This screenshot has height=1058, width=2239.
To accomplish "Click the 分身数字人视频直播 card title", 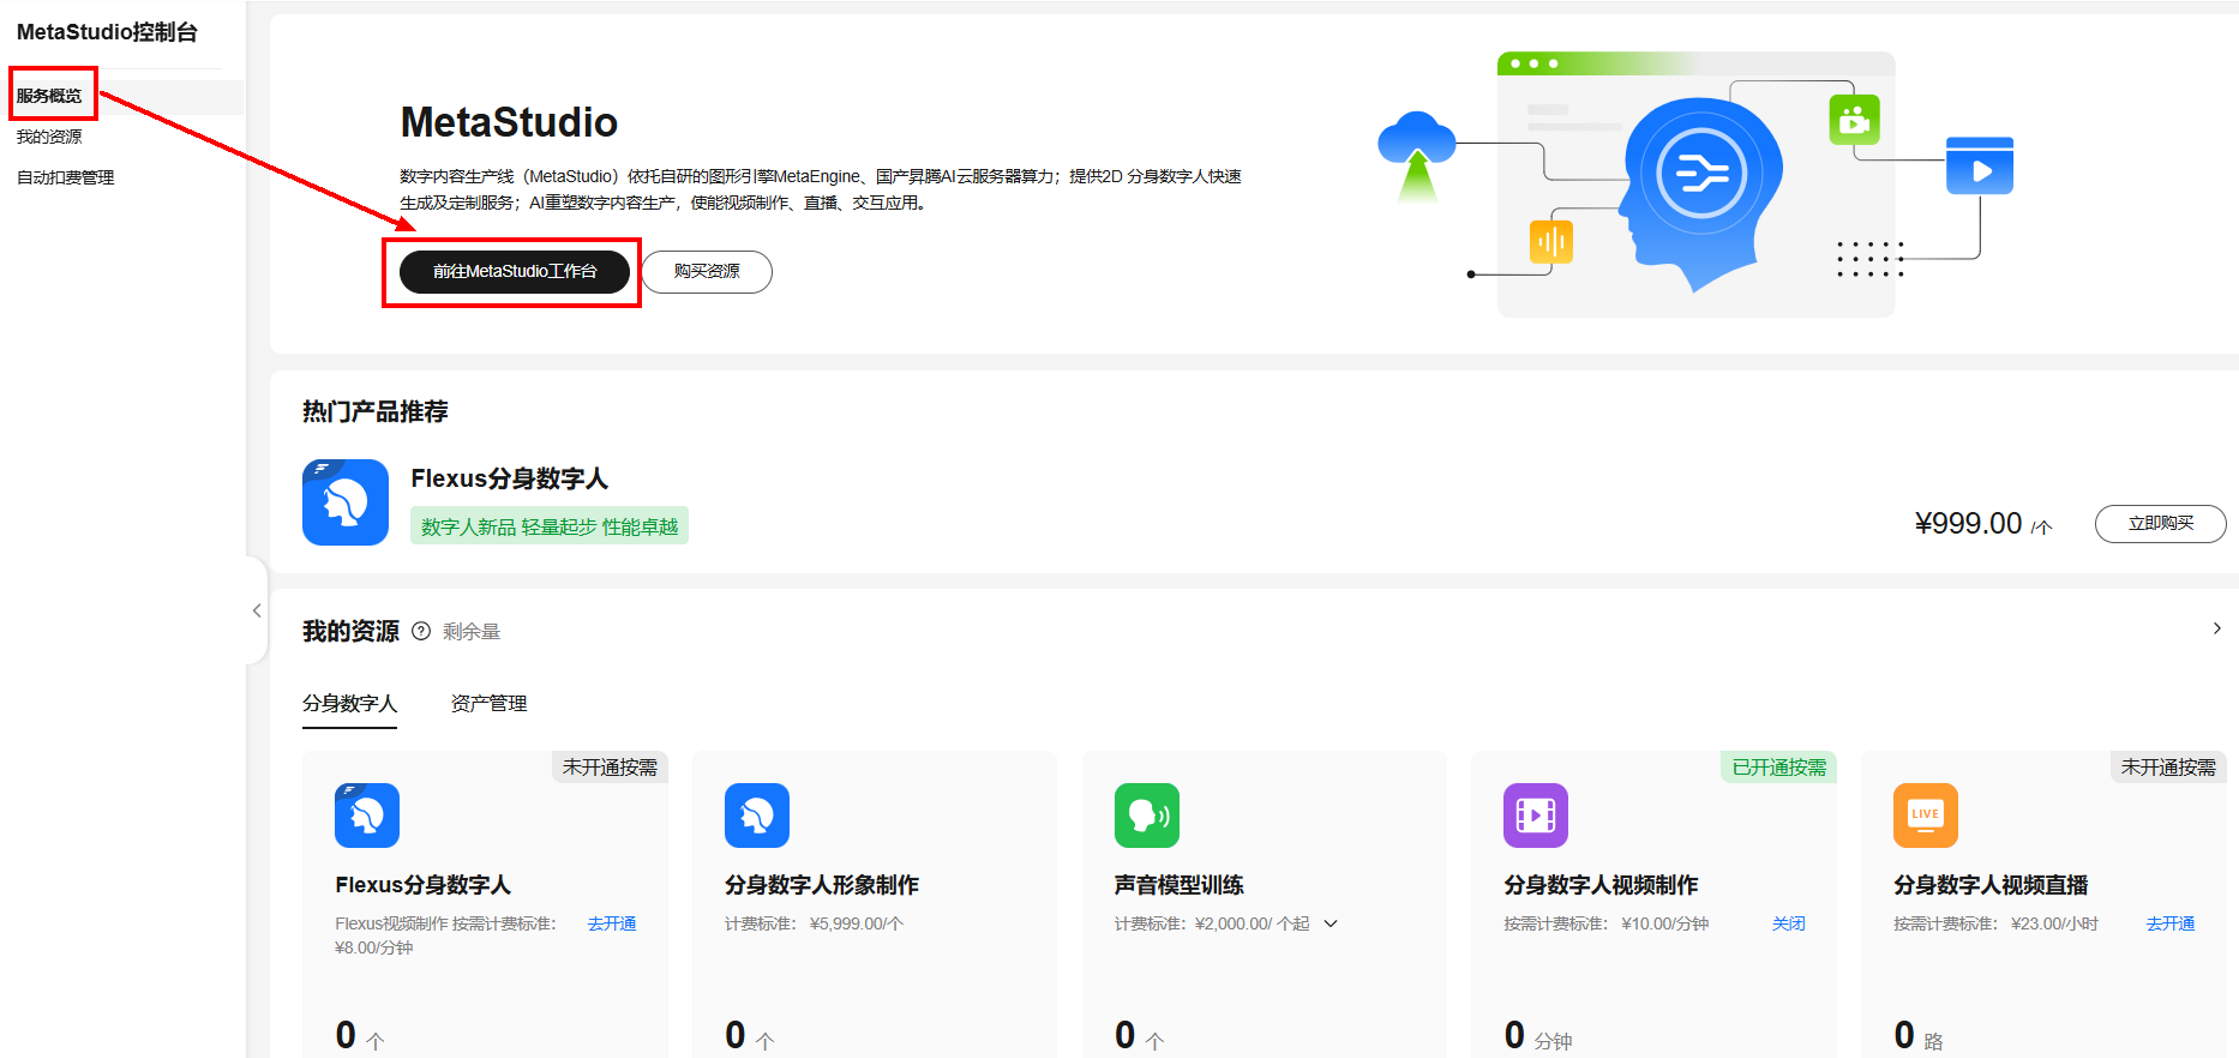I will click(x=1990, y=885).
